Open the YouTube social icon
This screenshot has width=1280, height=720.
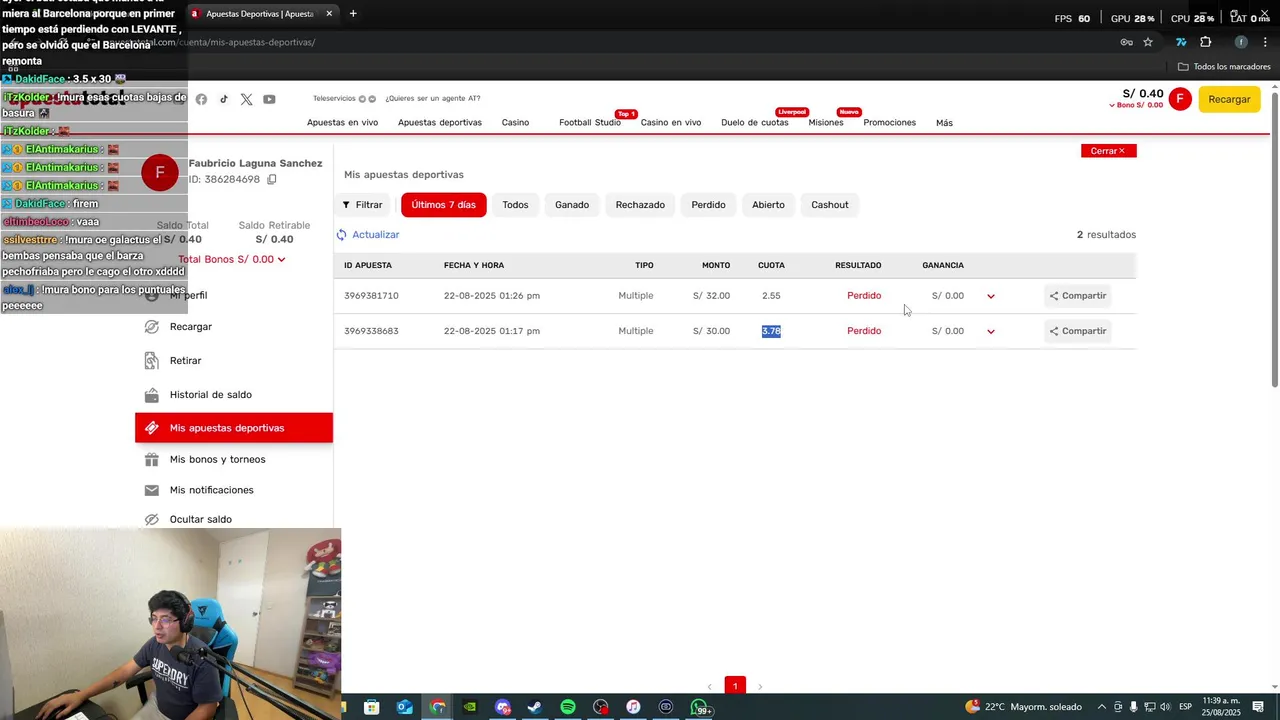coord(269,99)
